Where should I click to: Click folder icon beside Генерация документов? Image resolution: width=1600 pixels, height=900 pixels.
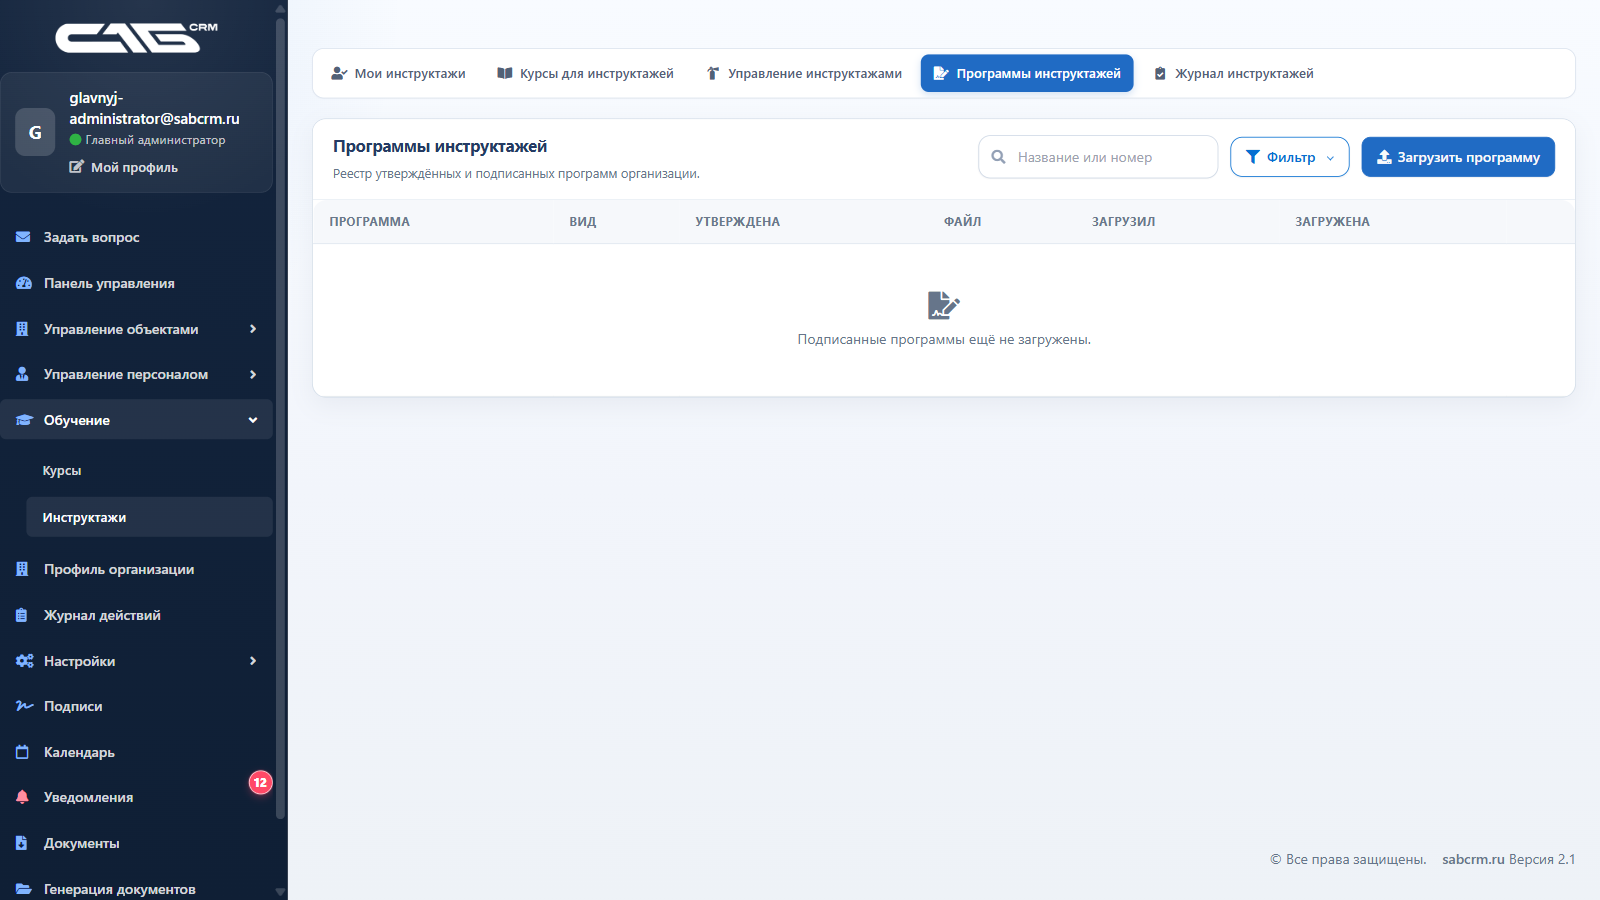[x=23, y=889]
